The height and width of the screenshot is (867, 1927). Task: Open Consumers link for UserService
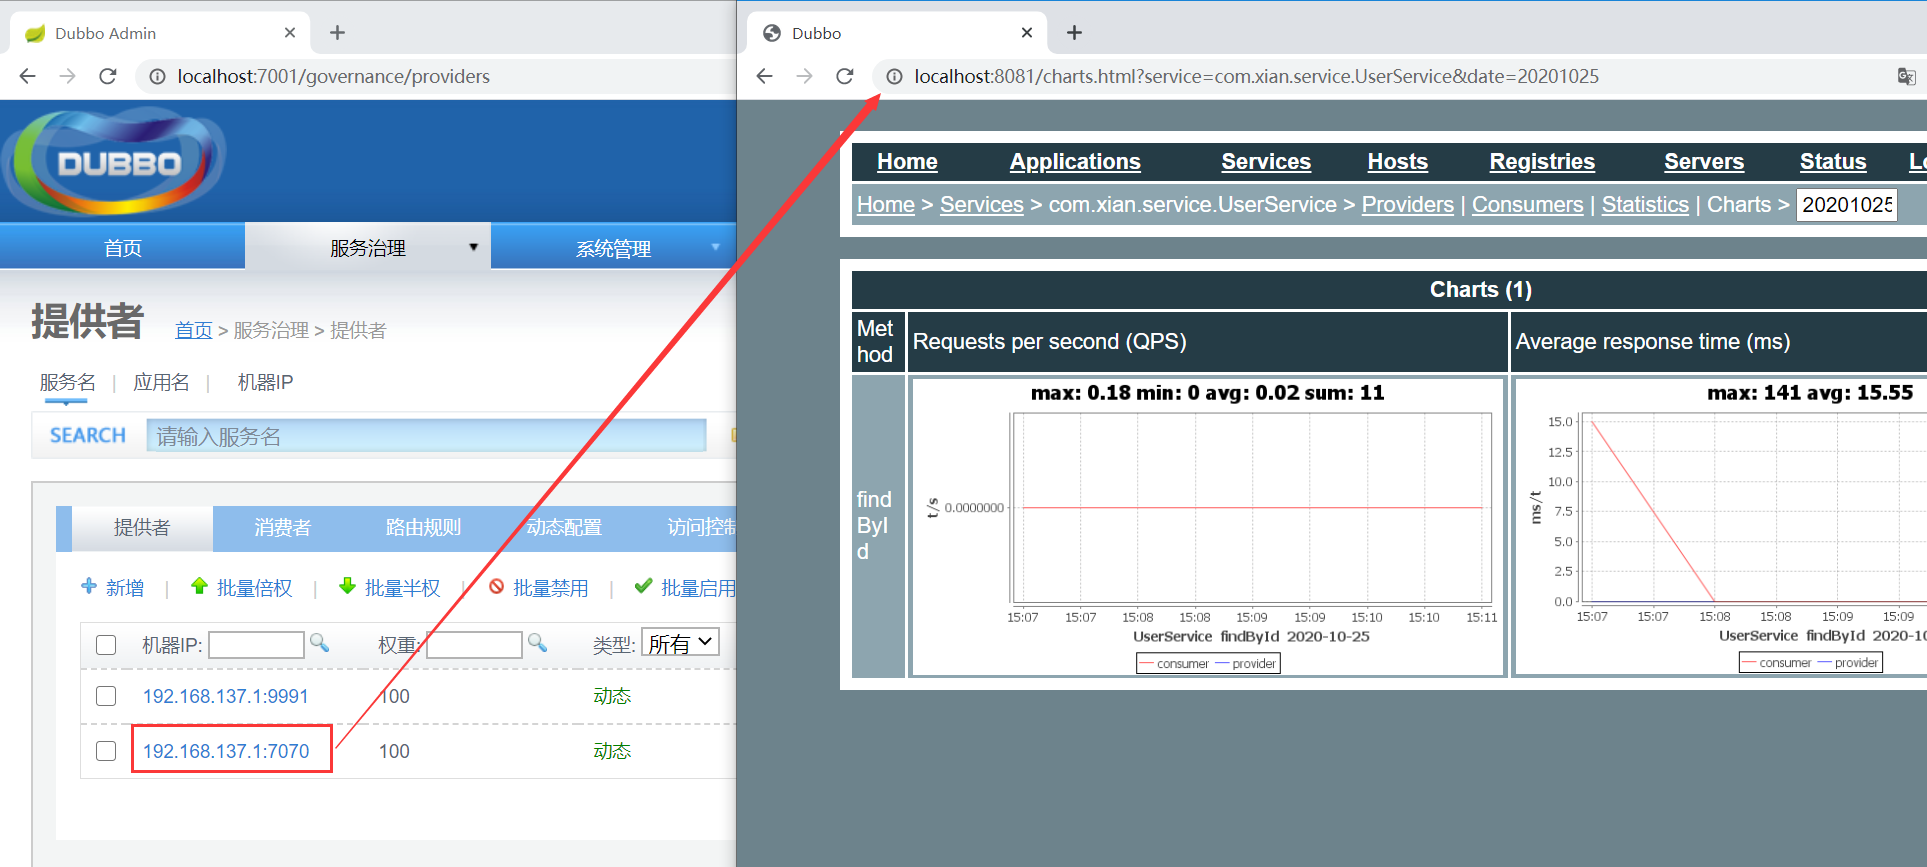tap(1528, 205)
